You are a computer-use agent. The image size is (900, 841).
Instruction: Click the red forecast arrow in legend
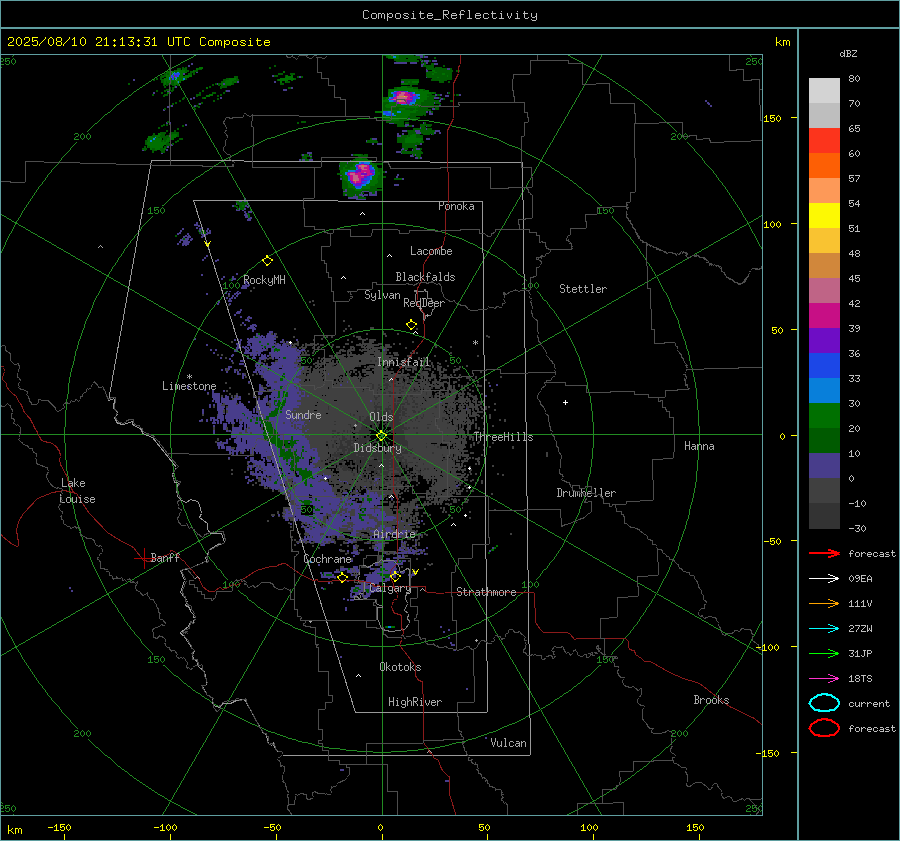tap(824, 553)
